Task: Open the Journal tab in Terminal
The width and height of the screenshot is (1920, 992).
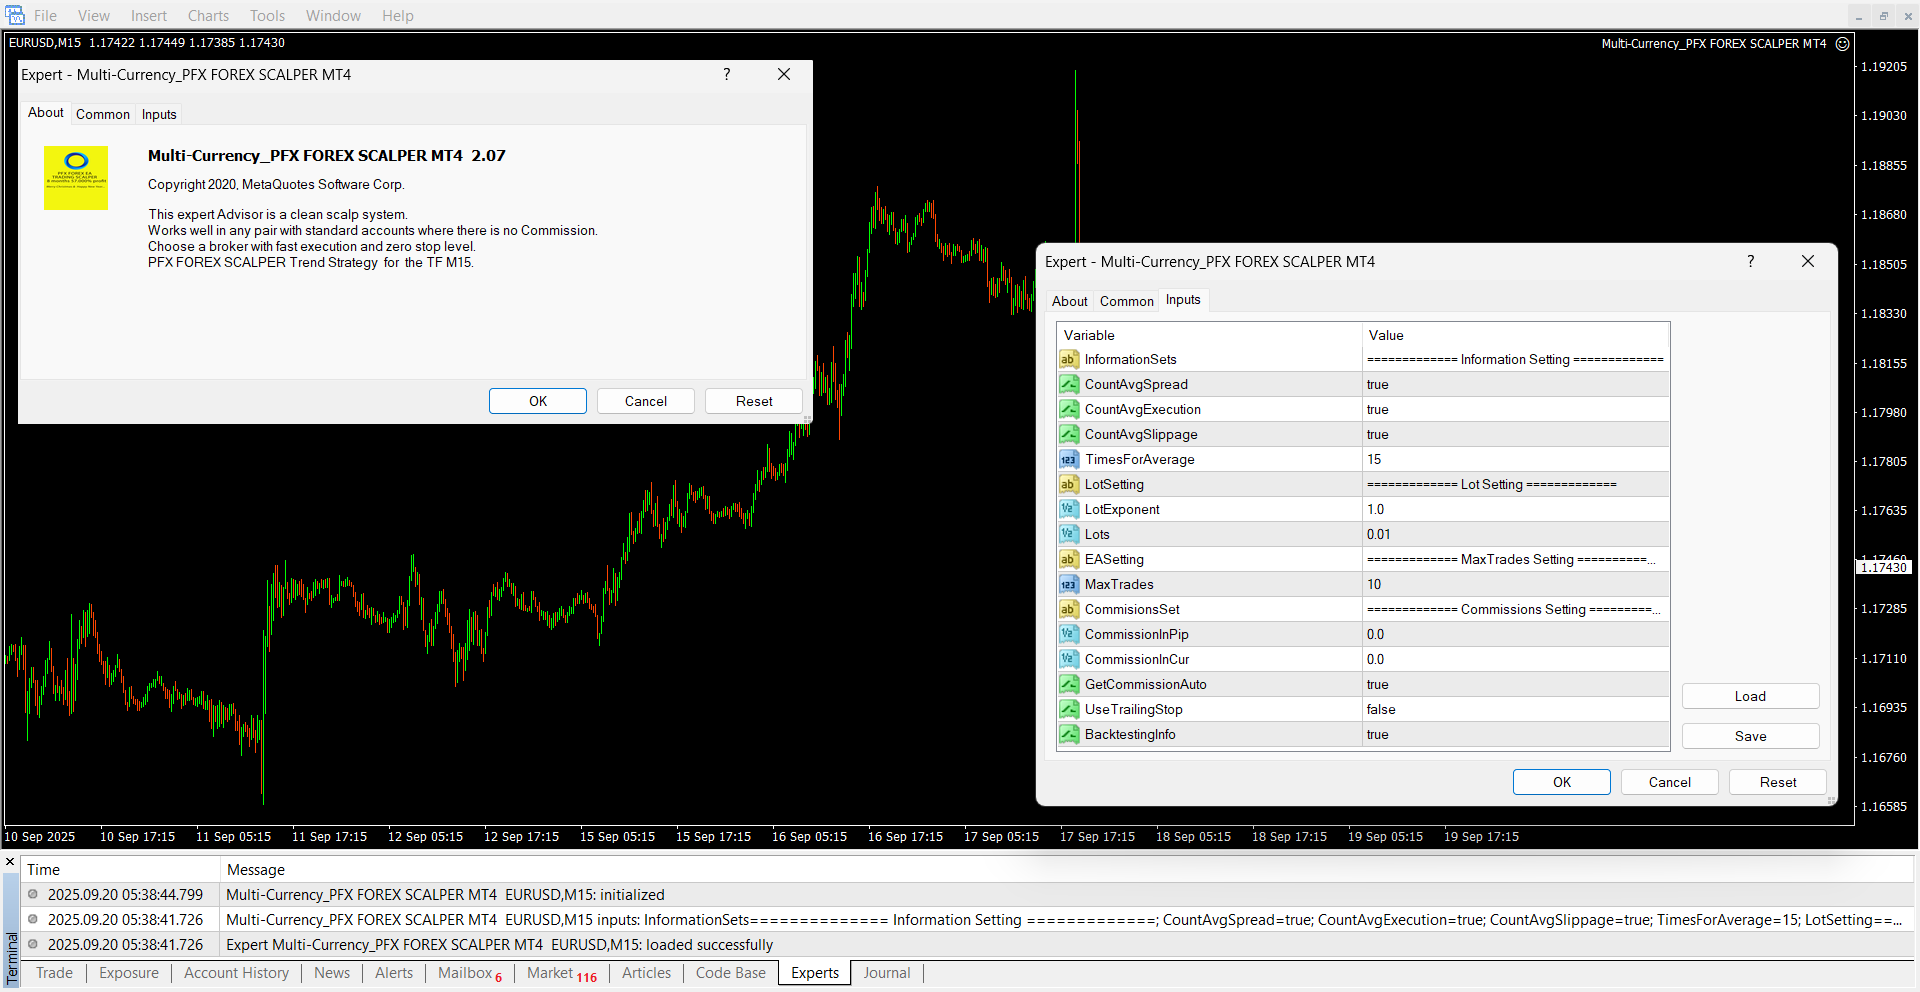Action: coord(886,973)
